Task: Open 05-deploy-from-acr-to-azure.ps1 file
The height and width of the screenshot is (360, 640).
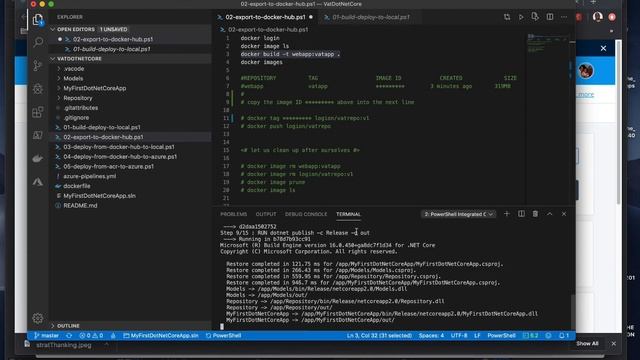Action: [x=109, y=167]
